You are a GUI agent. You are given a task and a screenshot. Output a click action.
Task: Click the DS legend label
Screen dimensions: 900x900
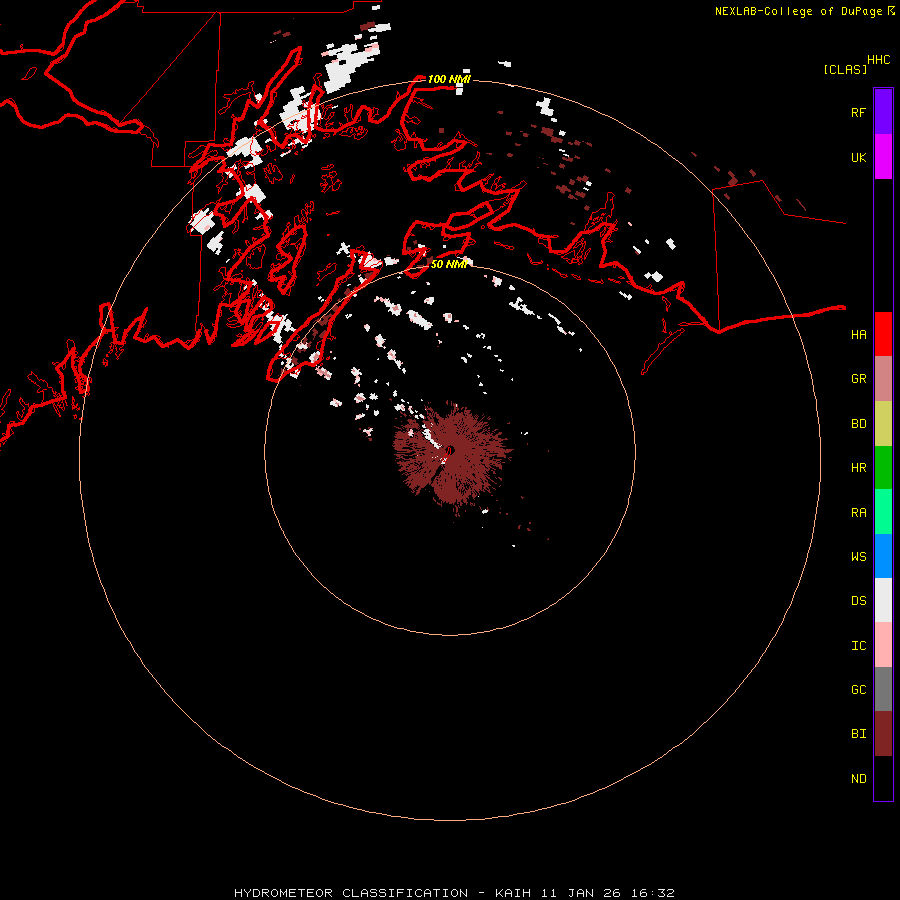click(x=858, y=601)
